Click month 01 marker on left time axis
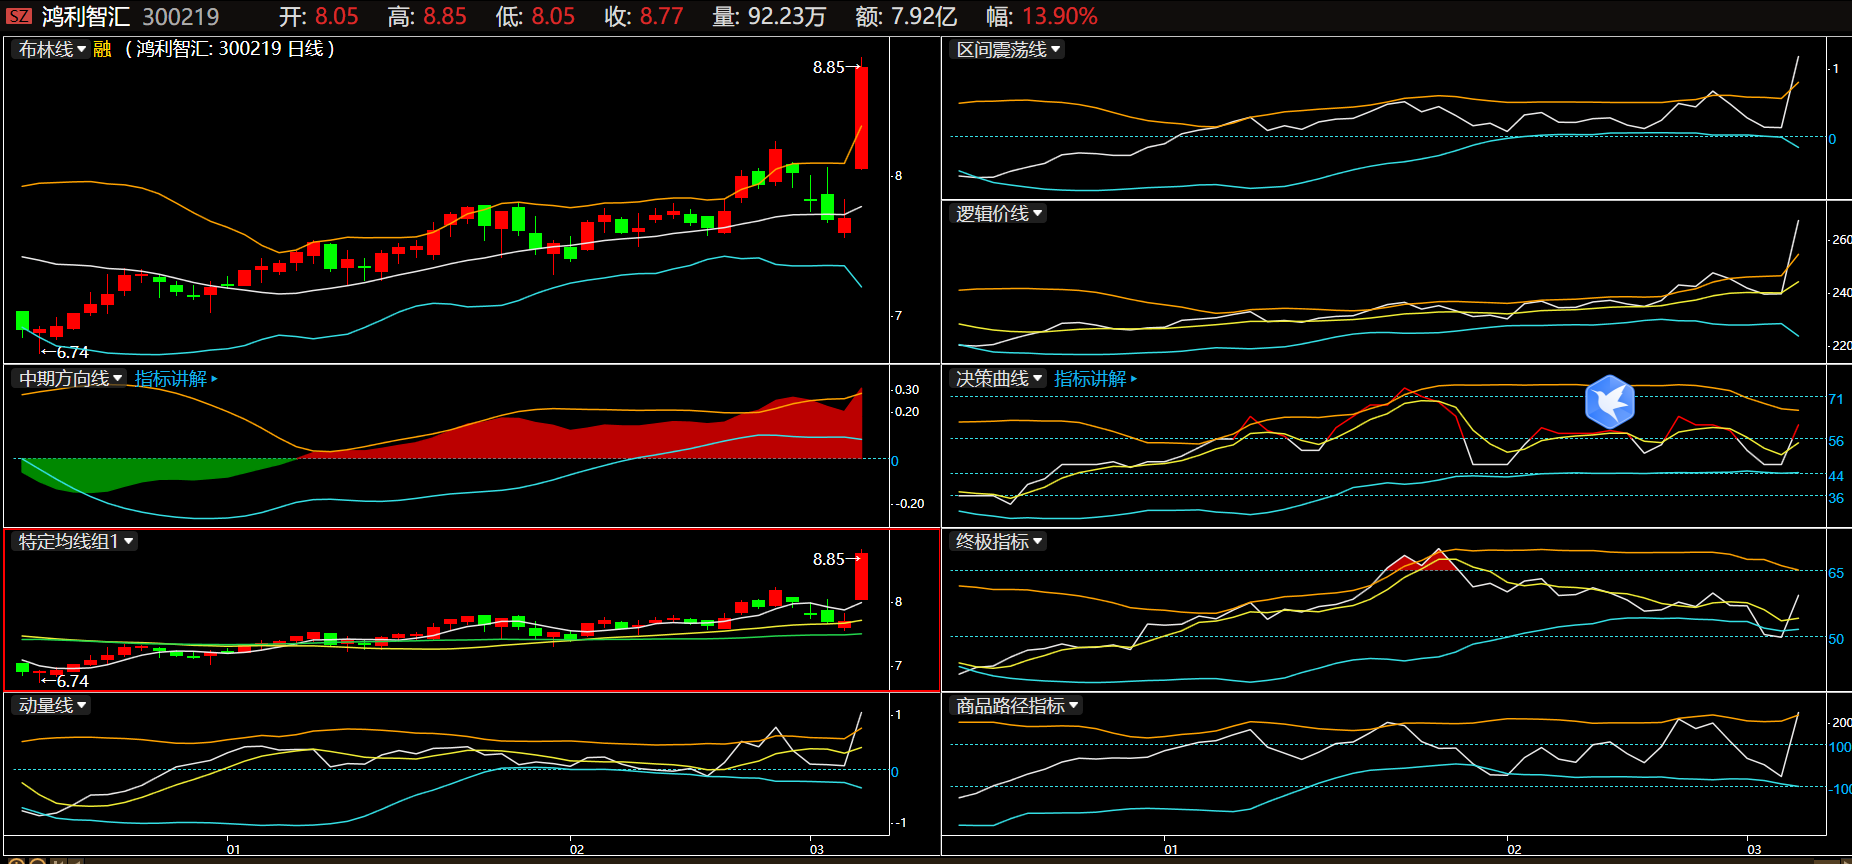The width and height of the screenshot is (1852, 864). click(233, 850)
